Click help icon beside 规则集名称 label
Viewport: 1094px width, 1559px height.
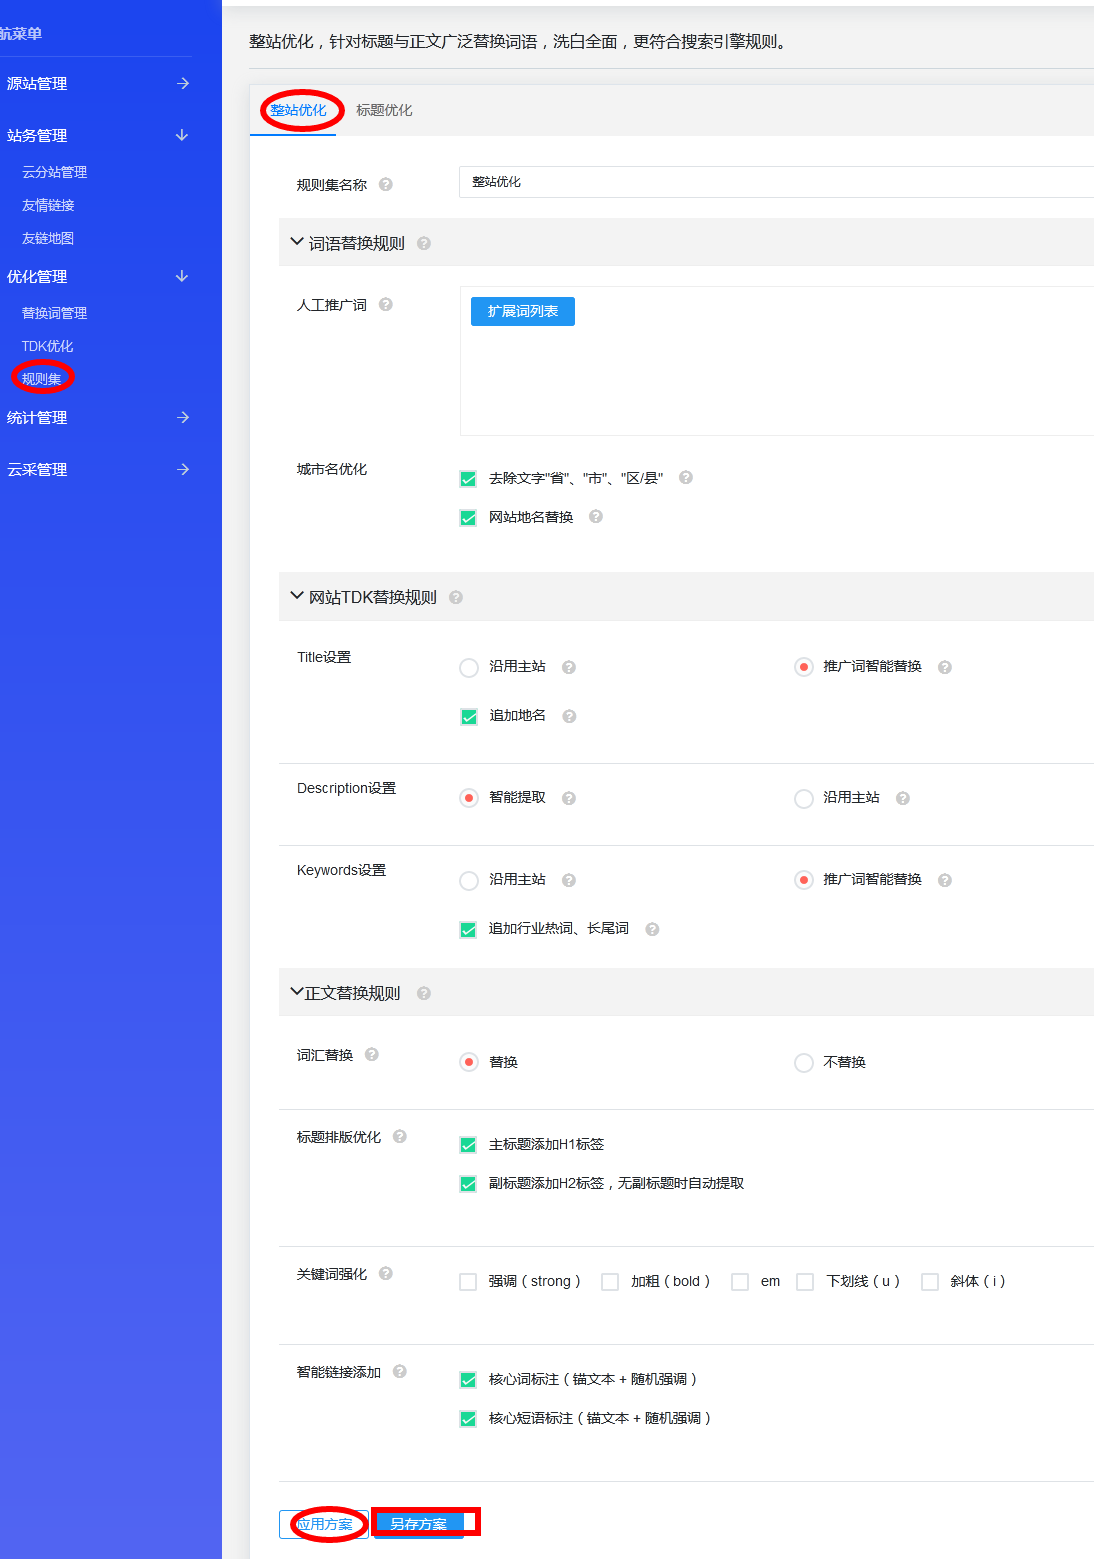click(x=386, y=184)
